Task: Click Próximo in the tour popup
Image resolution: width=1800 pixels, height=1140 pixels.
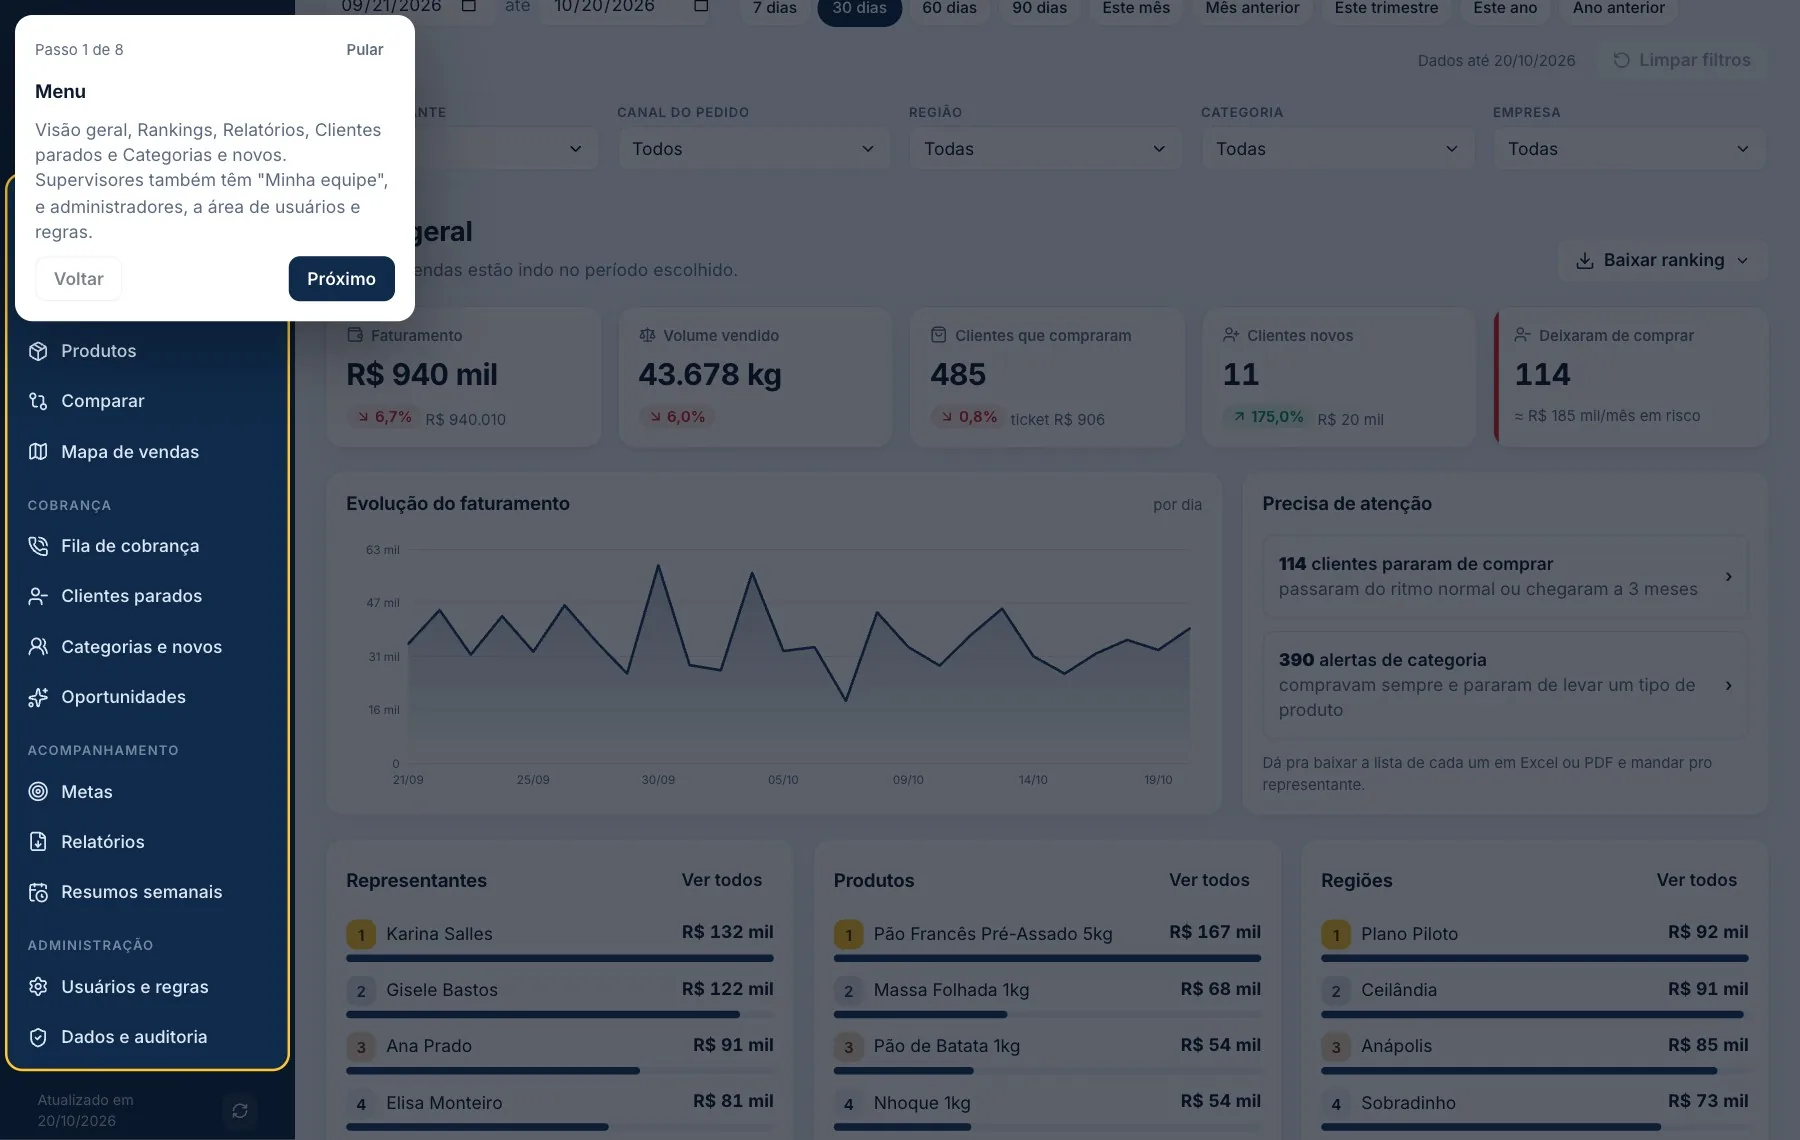Action: click(x=341, y=279)
